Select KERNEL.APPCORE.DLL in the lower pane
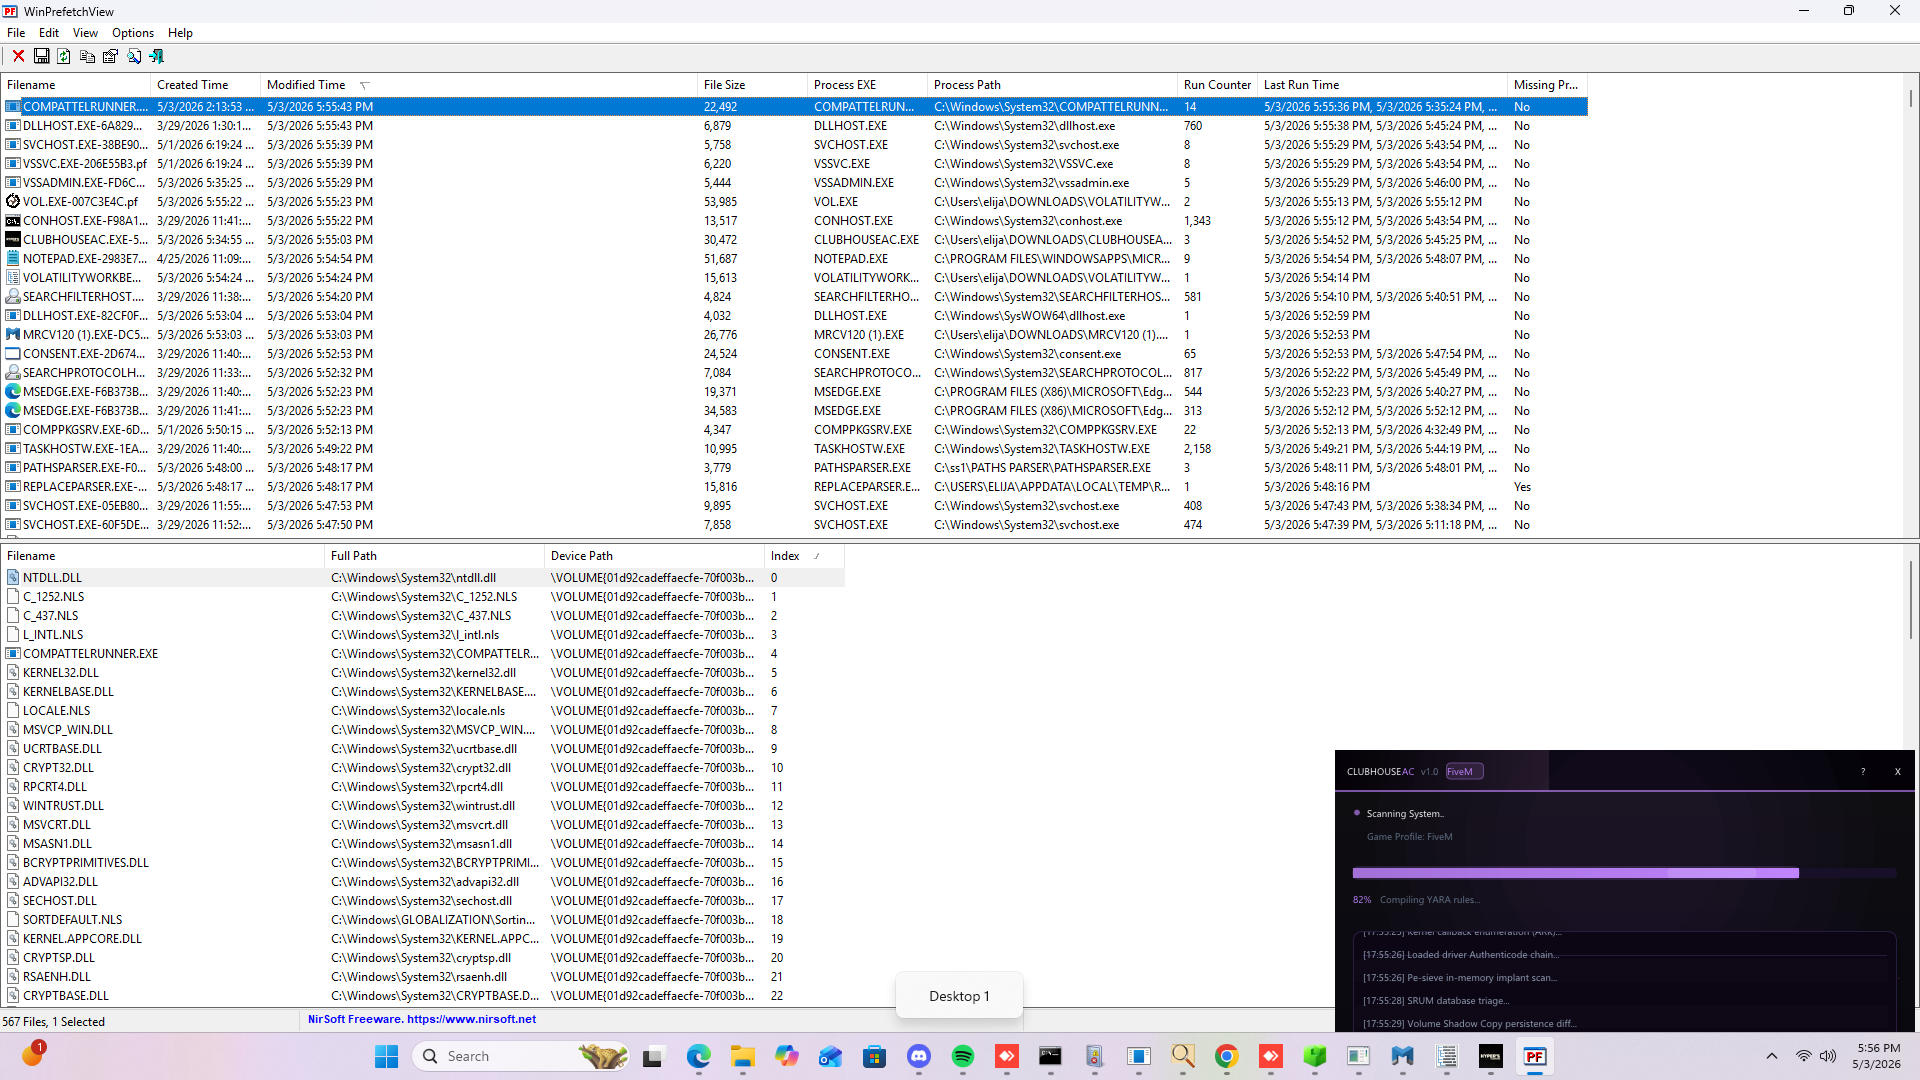 (423, 938)
